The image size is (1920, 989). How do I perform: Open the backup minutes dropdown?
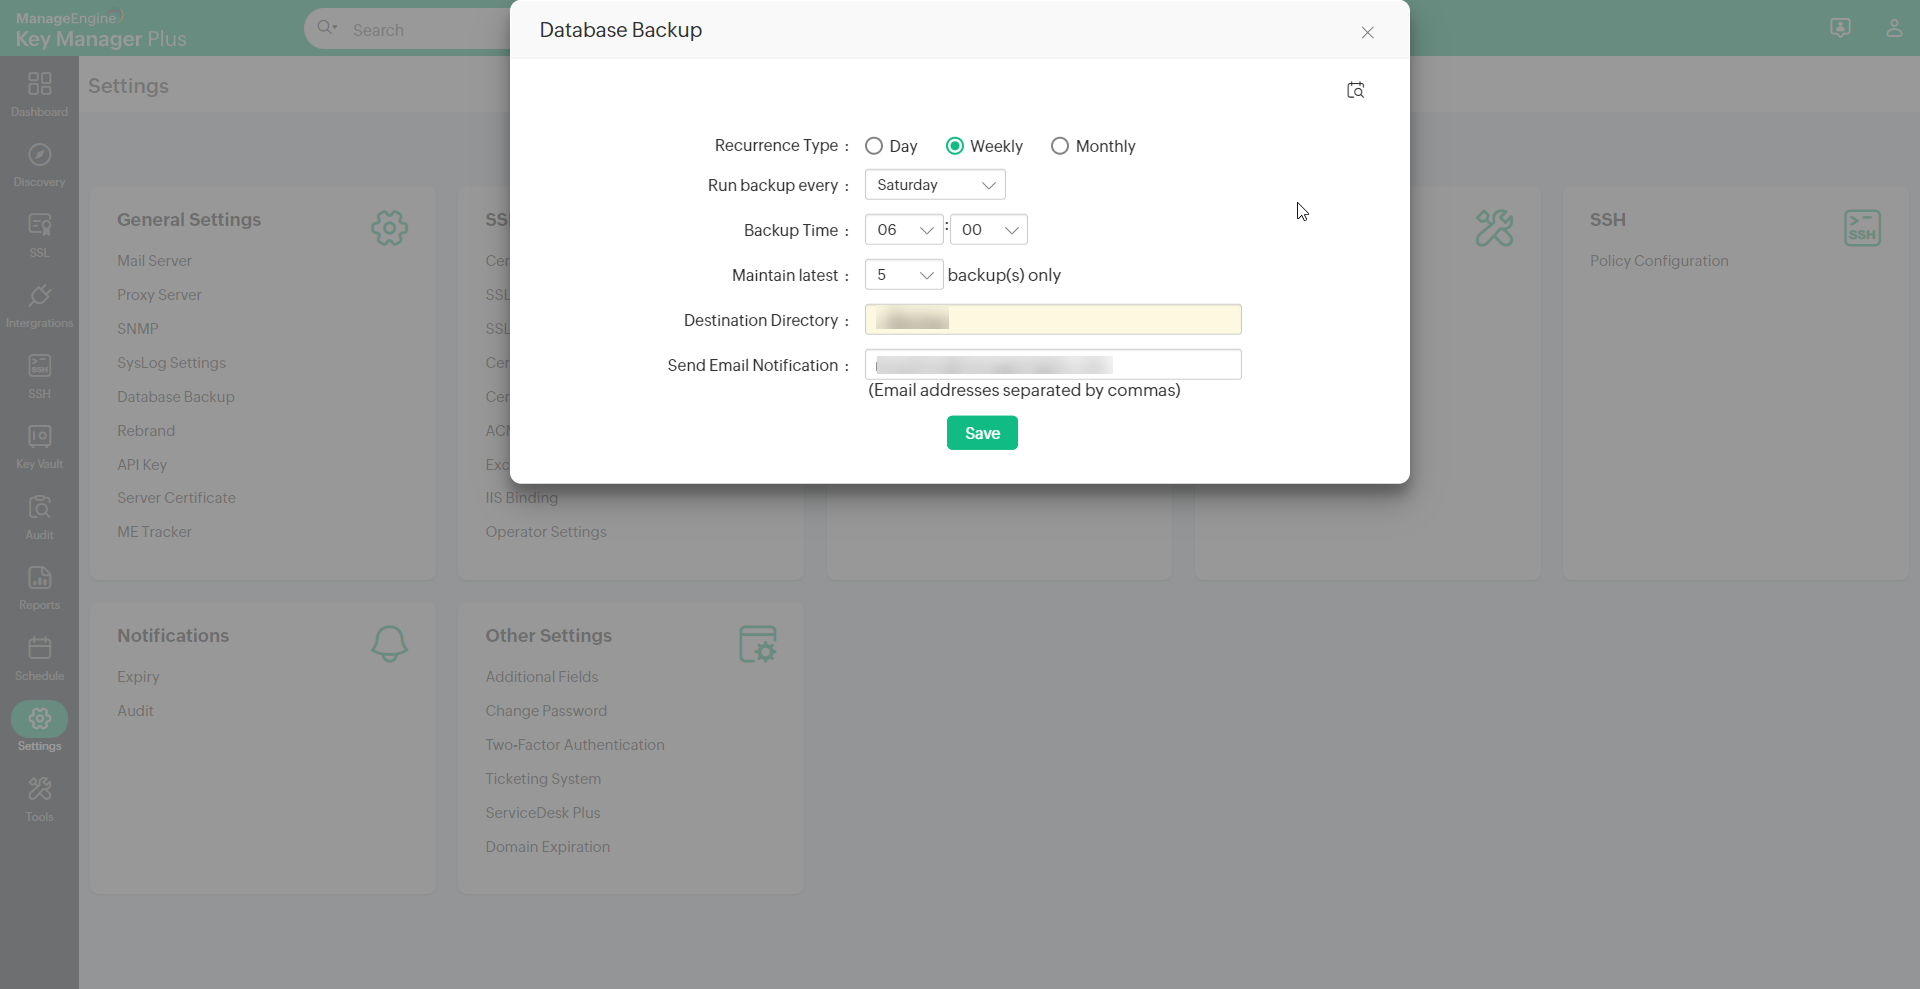[988, 230]
